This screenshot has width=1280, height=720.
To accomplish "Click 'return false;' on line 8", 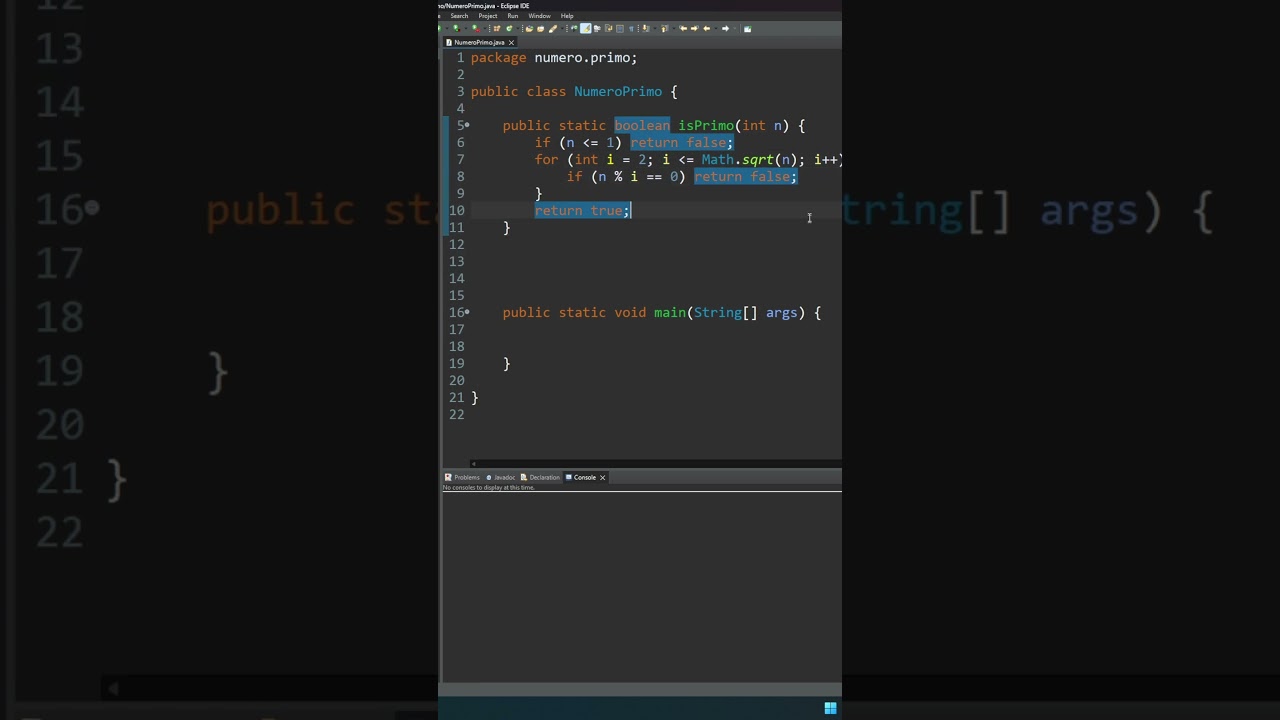I will click(745, 177).
